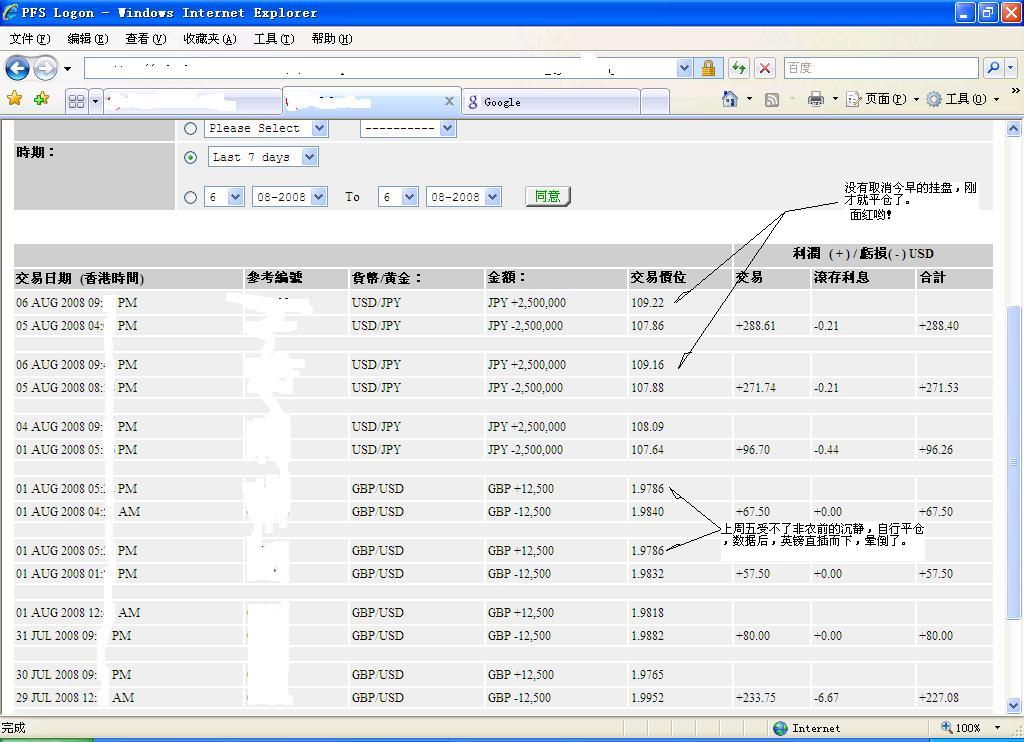Click the Add to Favorites icon

point(41,99)
